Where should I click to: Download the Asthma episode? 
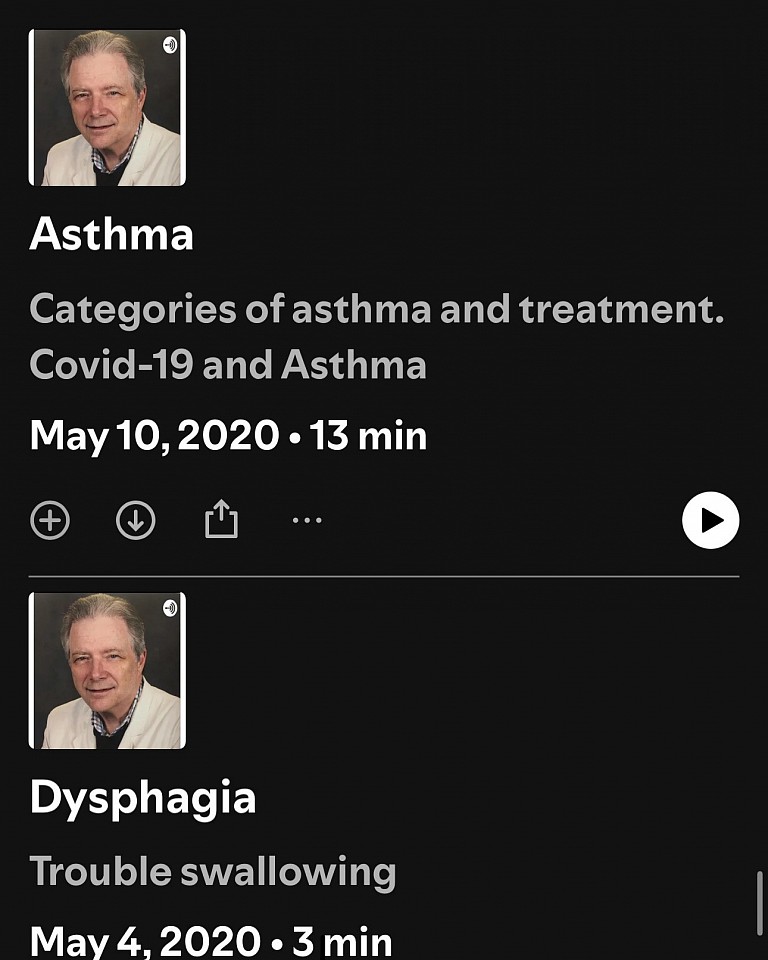coord(135,520)
